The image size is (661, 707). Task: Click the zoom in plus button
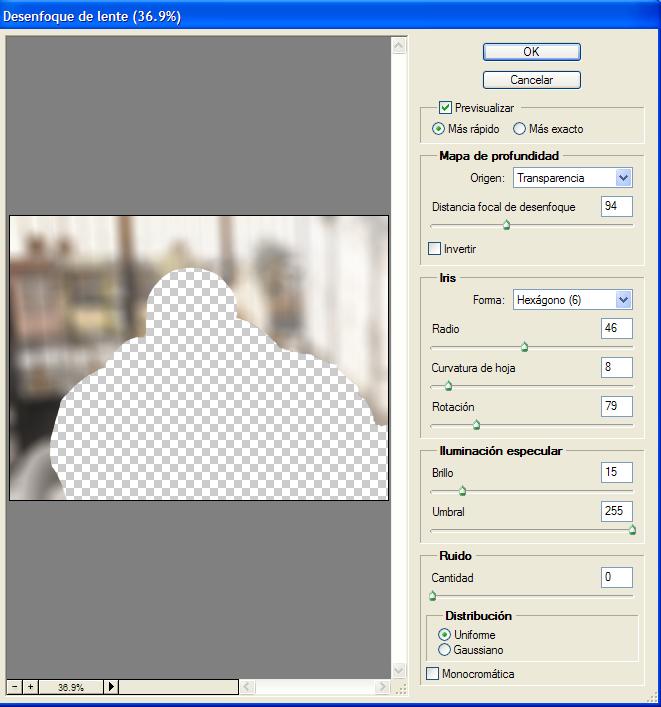(x=30, y=687)
